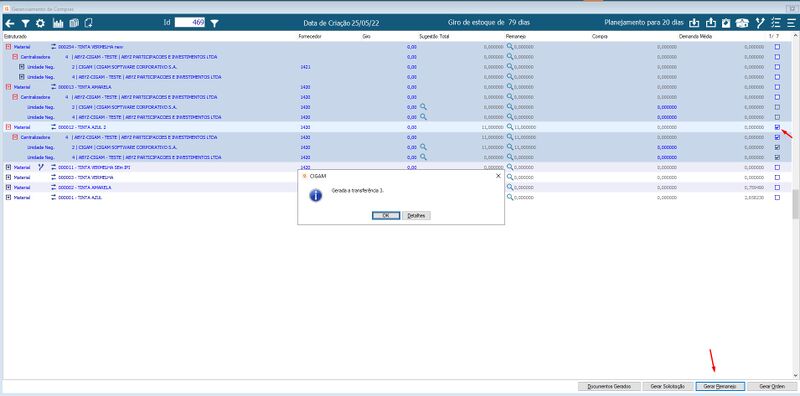Go back with the left arrow icon
The height and width of the screenshot is (396, 800).
pyautogui.click(x=10, y=23)
